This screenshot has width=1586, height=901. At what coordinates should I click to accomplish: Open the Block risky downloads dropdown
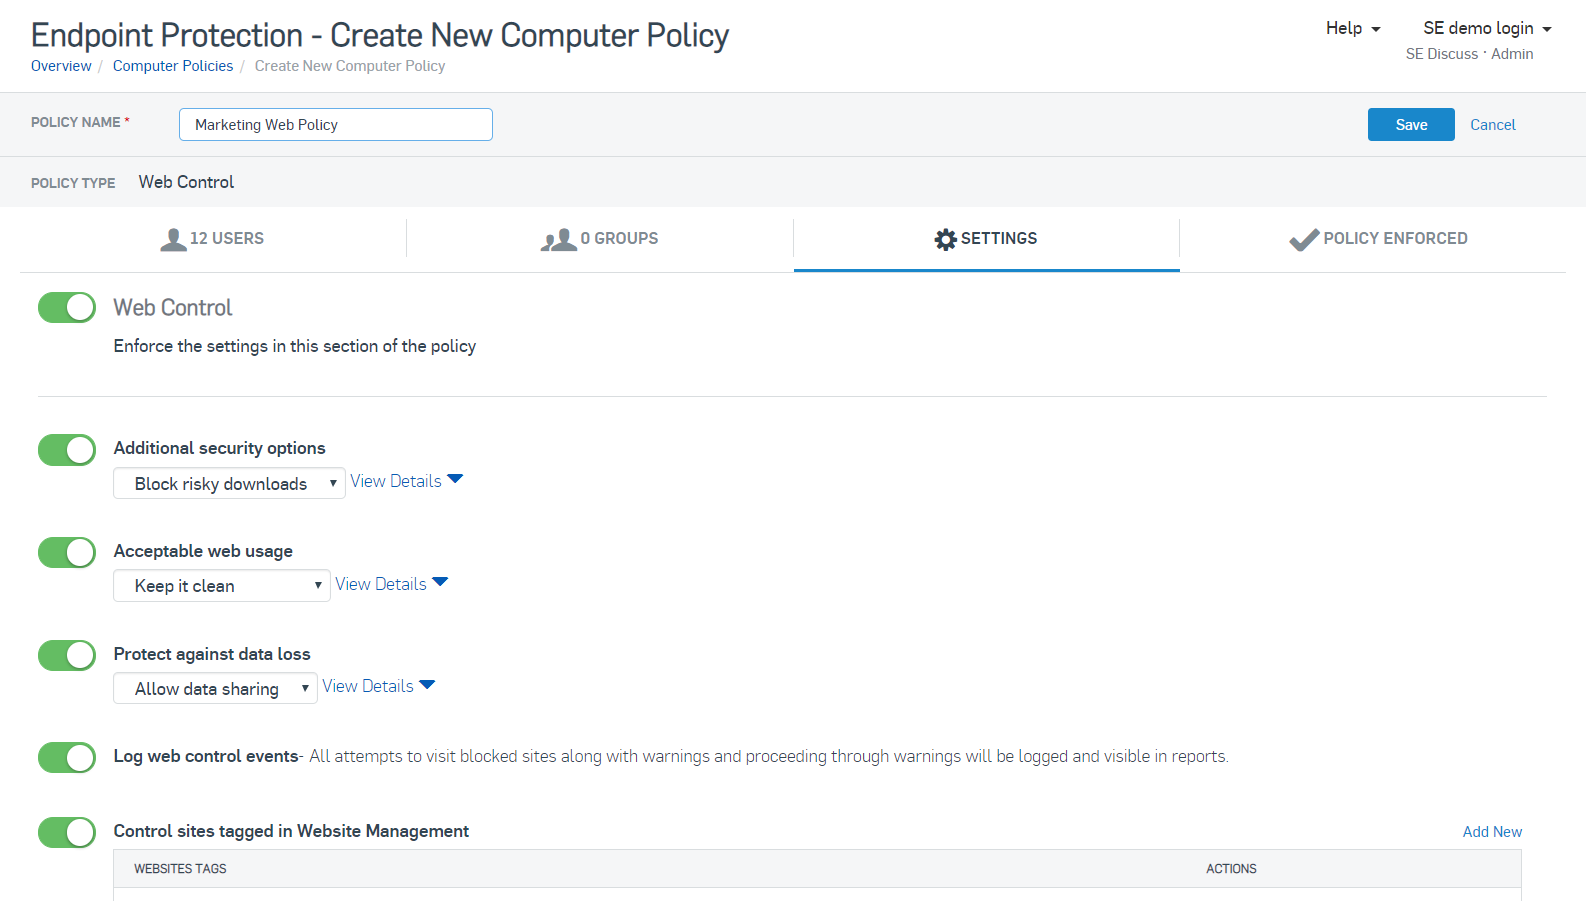click(229, 484)
